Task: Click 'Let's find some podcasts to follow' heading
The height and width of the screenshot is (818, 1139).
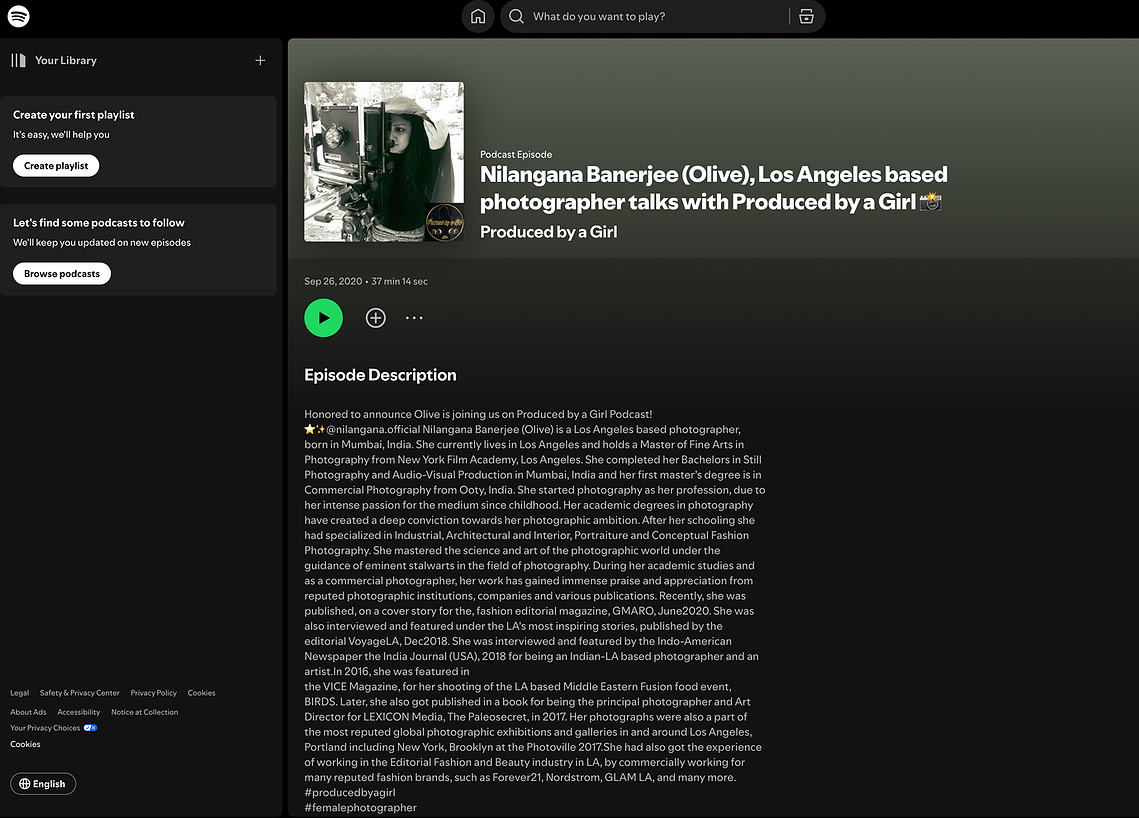Action: pyautogui.click(x=99, y=223)
